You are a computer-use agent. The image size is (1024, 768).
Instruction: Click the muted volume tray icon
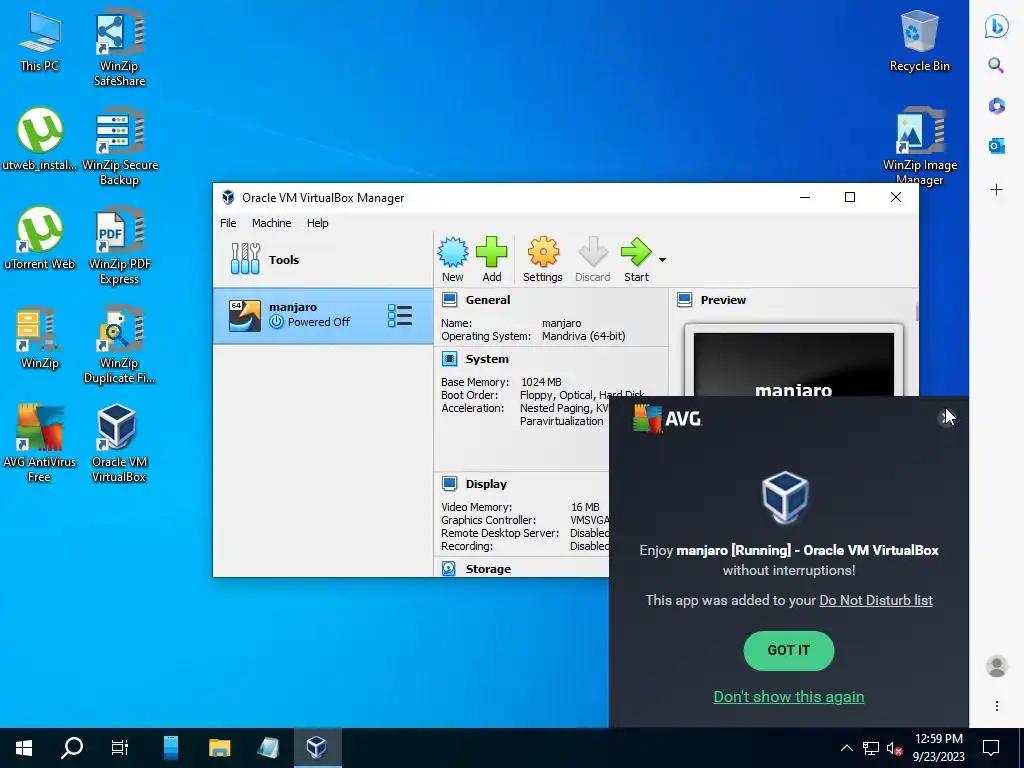click(x=894, y=748)
